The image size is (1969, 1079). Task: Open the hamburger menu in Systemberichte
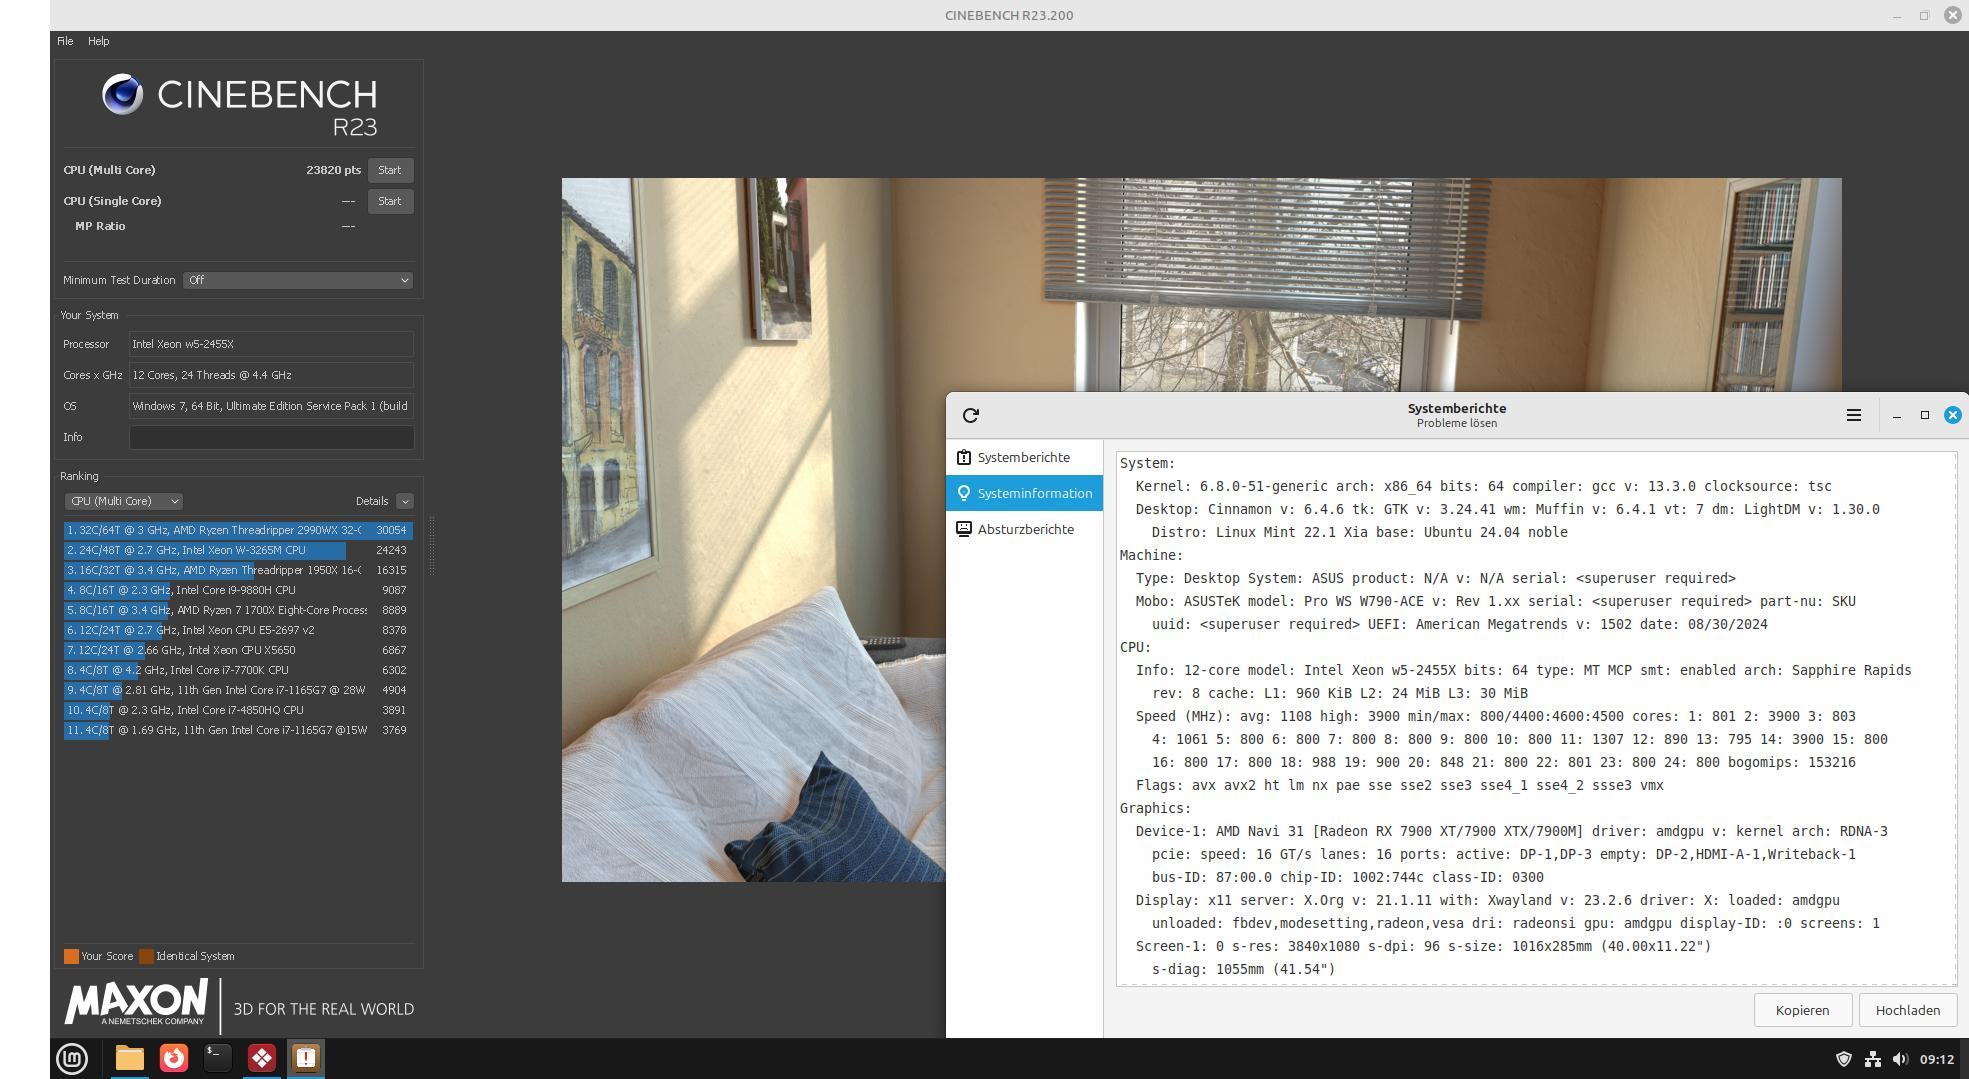1853,415
